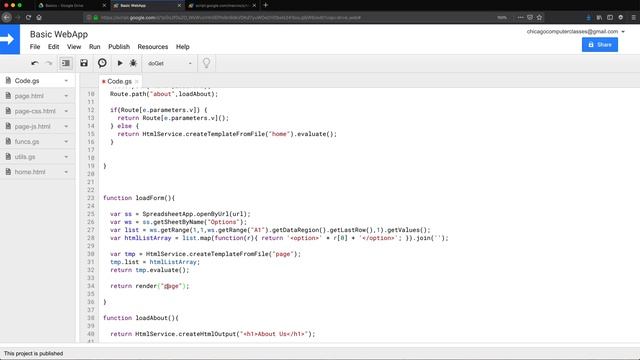The width and height of the screenshot is (640, 360).
Task: Debug the selected function with the bug icon
Action: [x=133, y=63]
